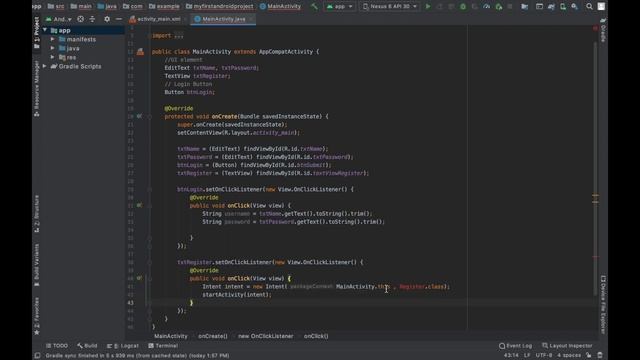Viewport: 640px width, 360px height.
Task: Open the Gradle tool window on the right edge
Action: pyautogui.click(x=603, y=29)
